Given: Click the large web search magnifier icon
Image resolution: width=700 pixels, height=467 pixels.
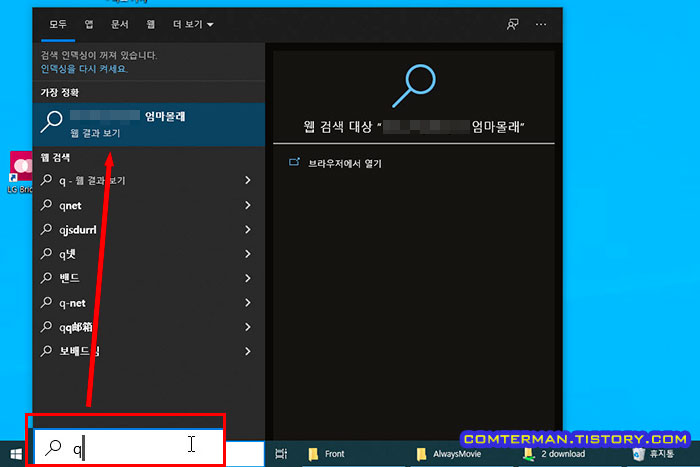Looking at the screenshot, I should 414,86.
